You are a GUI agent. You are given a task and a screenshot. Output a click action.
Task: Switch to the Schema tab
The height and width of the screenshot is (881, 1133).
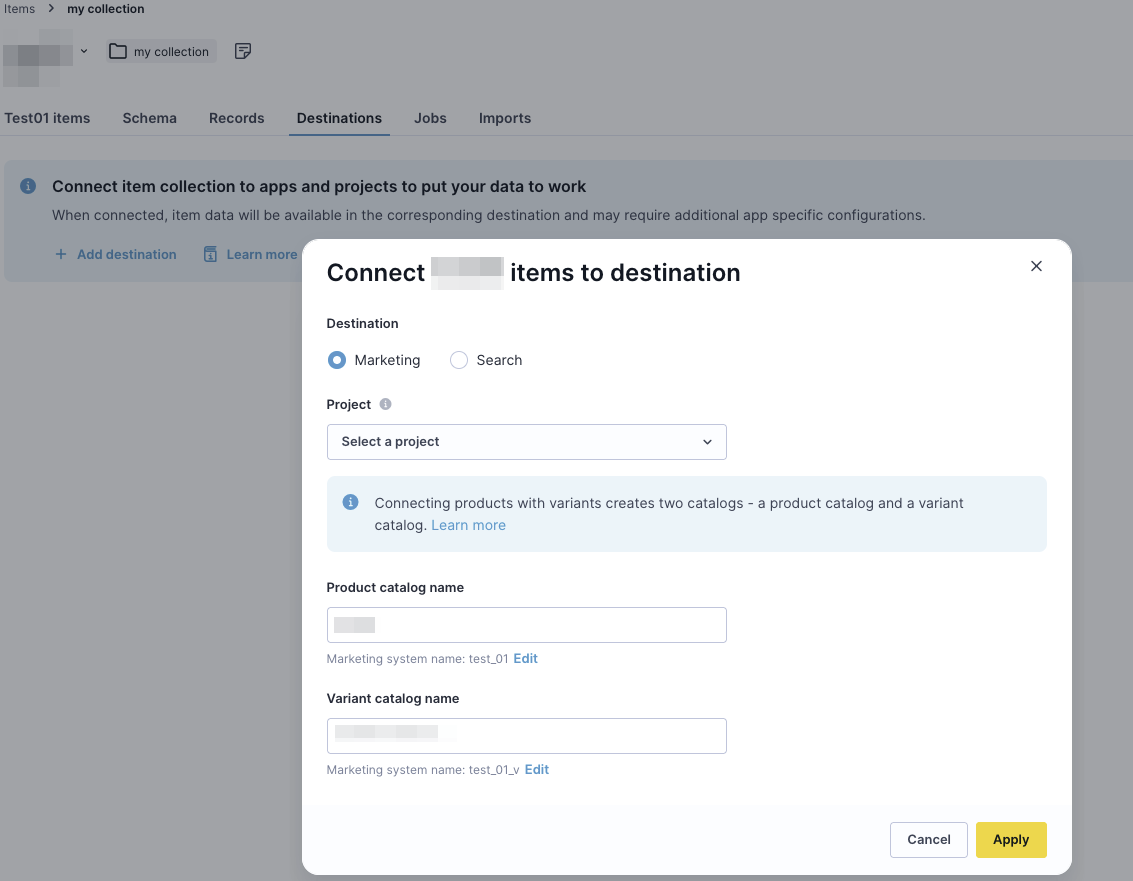pyautogui.click(x=150, y=118)
